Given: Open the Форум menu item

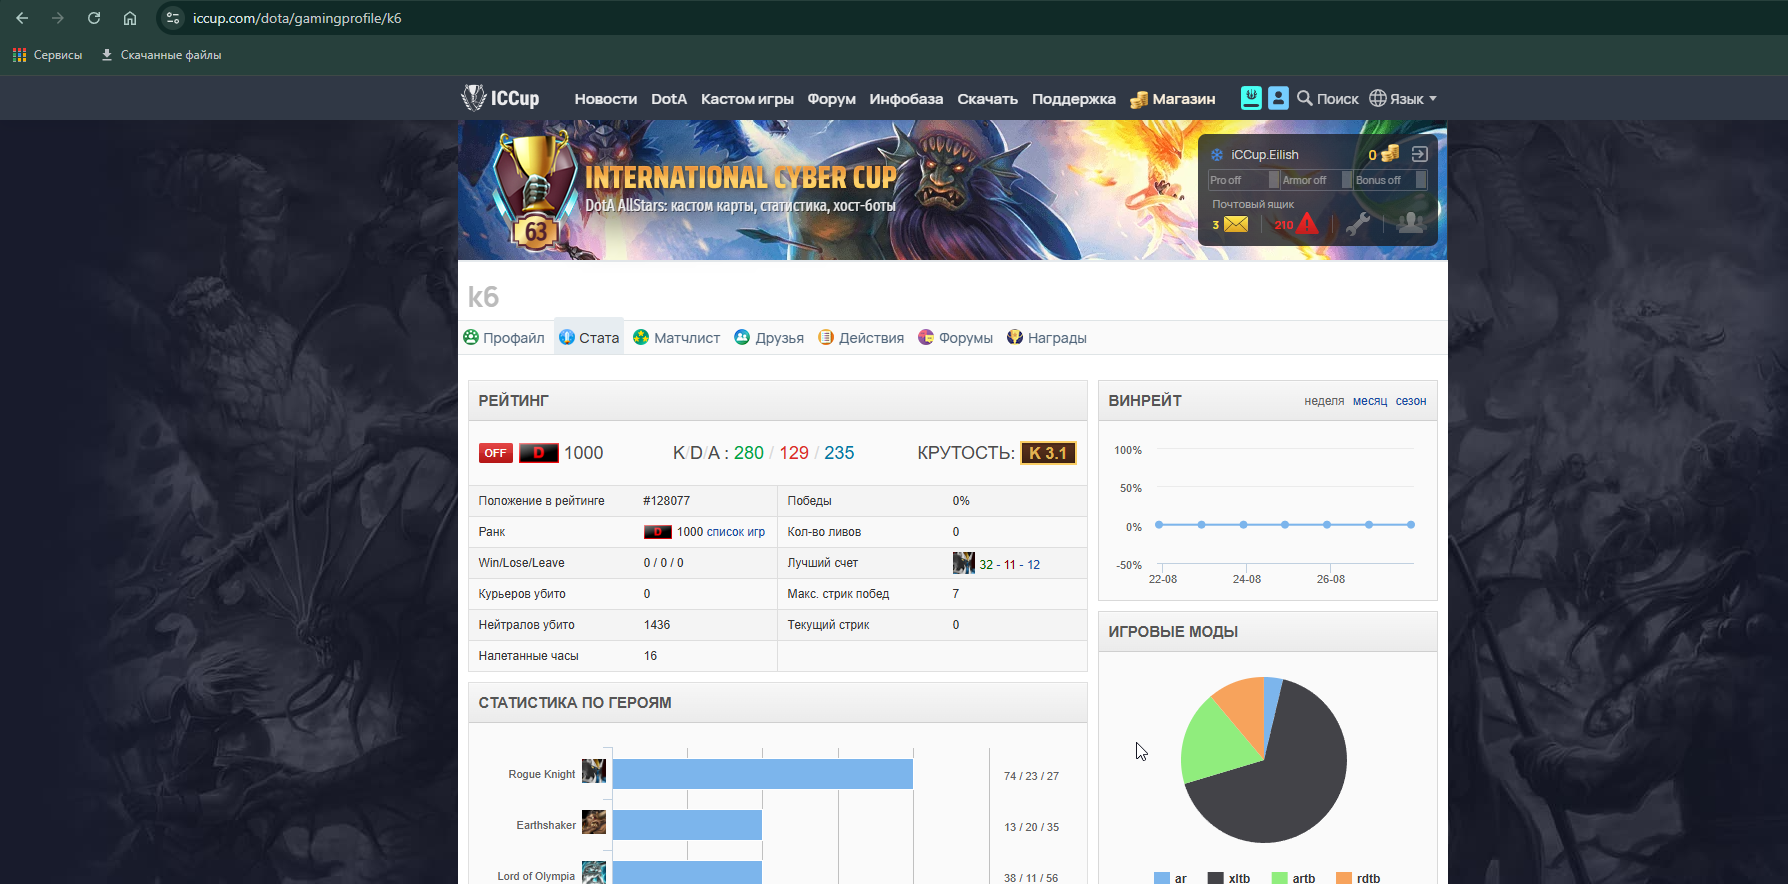Looking at the screenshot, I should (x=832, y=99).
